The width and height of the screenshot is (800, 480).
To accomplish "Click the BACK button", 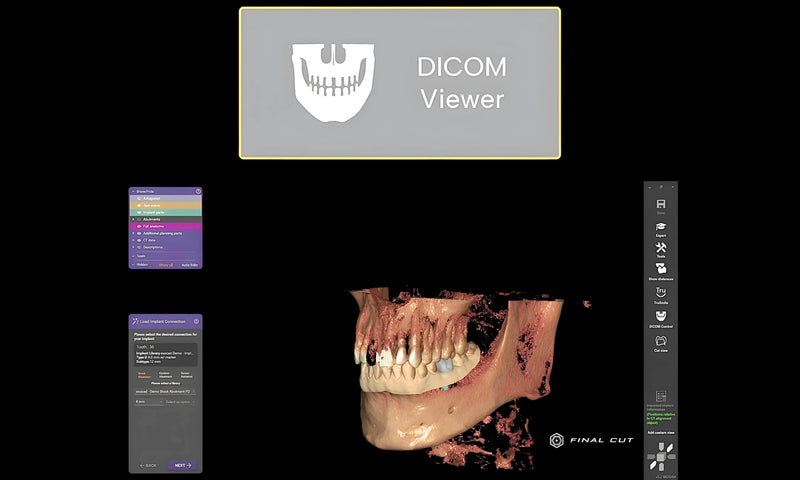I will (x=148, y=465).
